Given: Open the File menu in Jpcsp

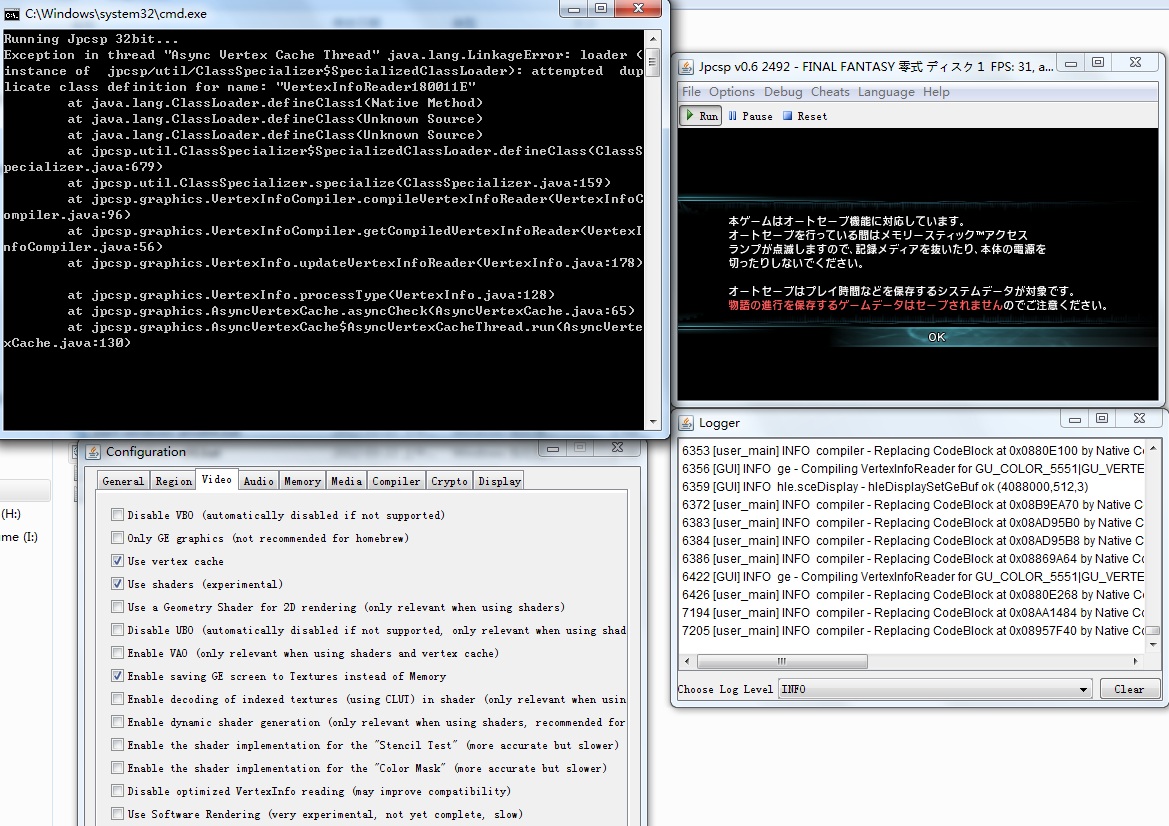Looking at the screenshot, I should click(691, 92).
